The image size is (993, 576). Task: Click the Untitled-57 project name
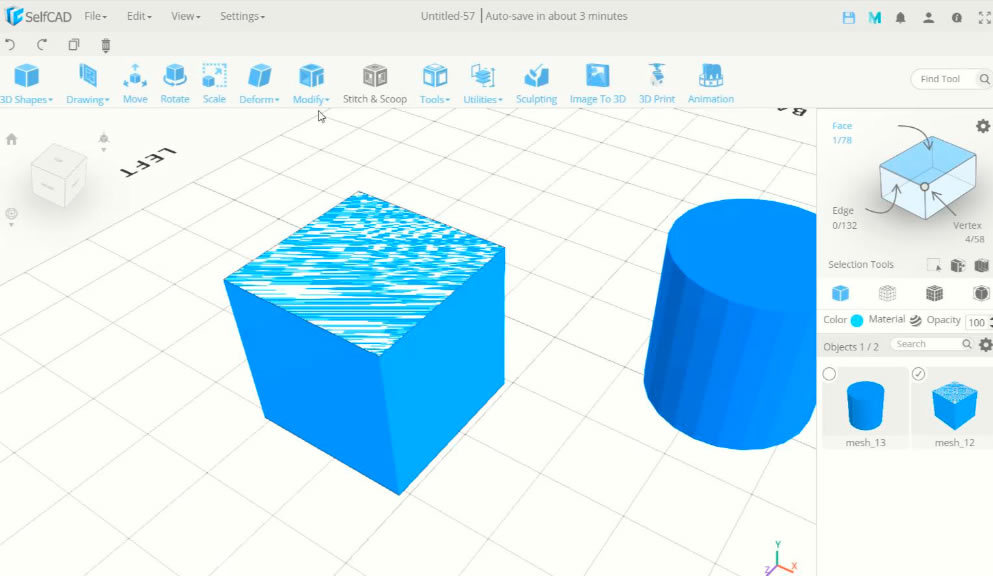coord(448,16)
